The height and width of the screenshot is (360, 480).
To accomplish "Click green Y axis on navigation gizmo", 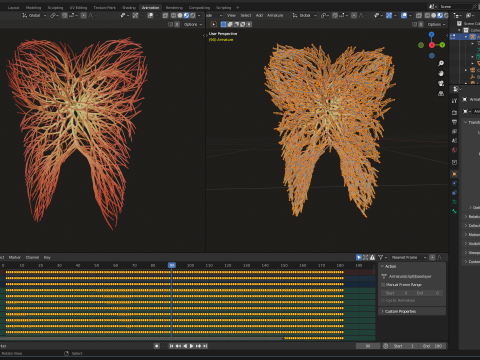I will pyautogui.click(x=442, y=45).
